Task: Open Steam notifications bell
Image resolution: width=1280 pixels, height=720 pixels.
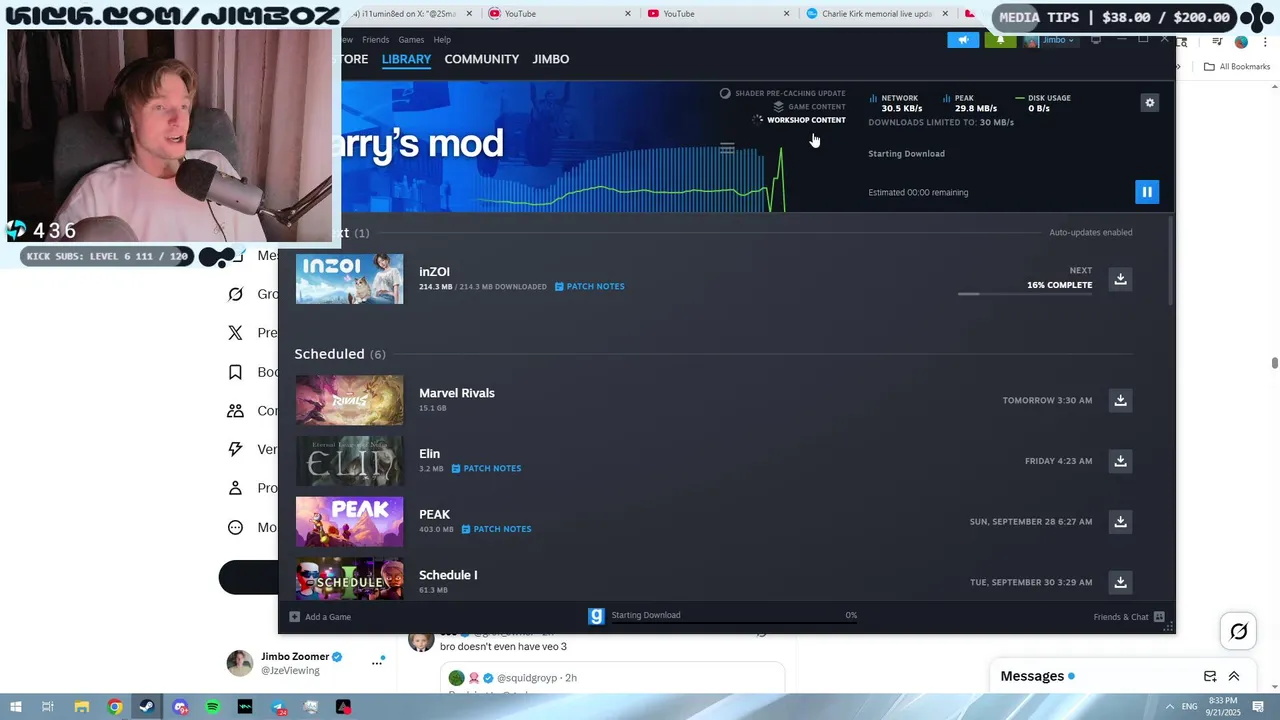Action: (x=1000, y=40)
